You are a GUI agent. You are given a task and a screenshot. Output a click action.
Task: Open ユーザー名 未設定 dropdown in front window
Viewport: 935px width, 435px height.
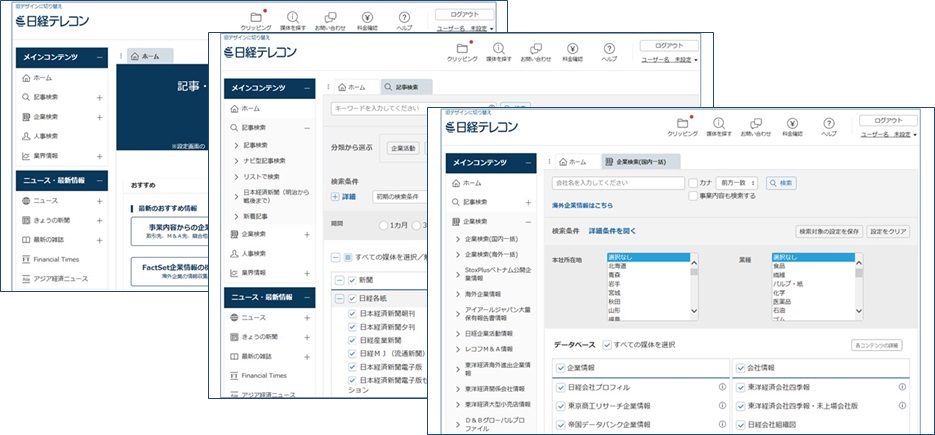pos(888,135)
